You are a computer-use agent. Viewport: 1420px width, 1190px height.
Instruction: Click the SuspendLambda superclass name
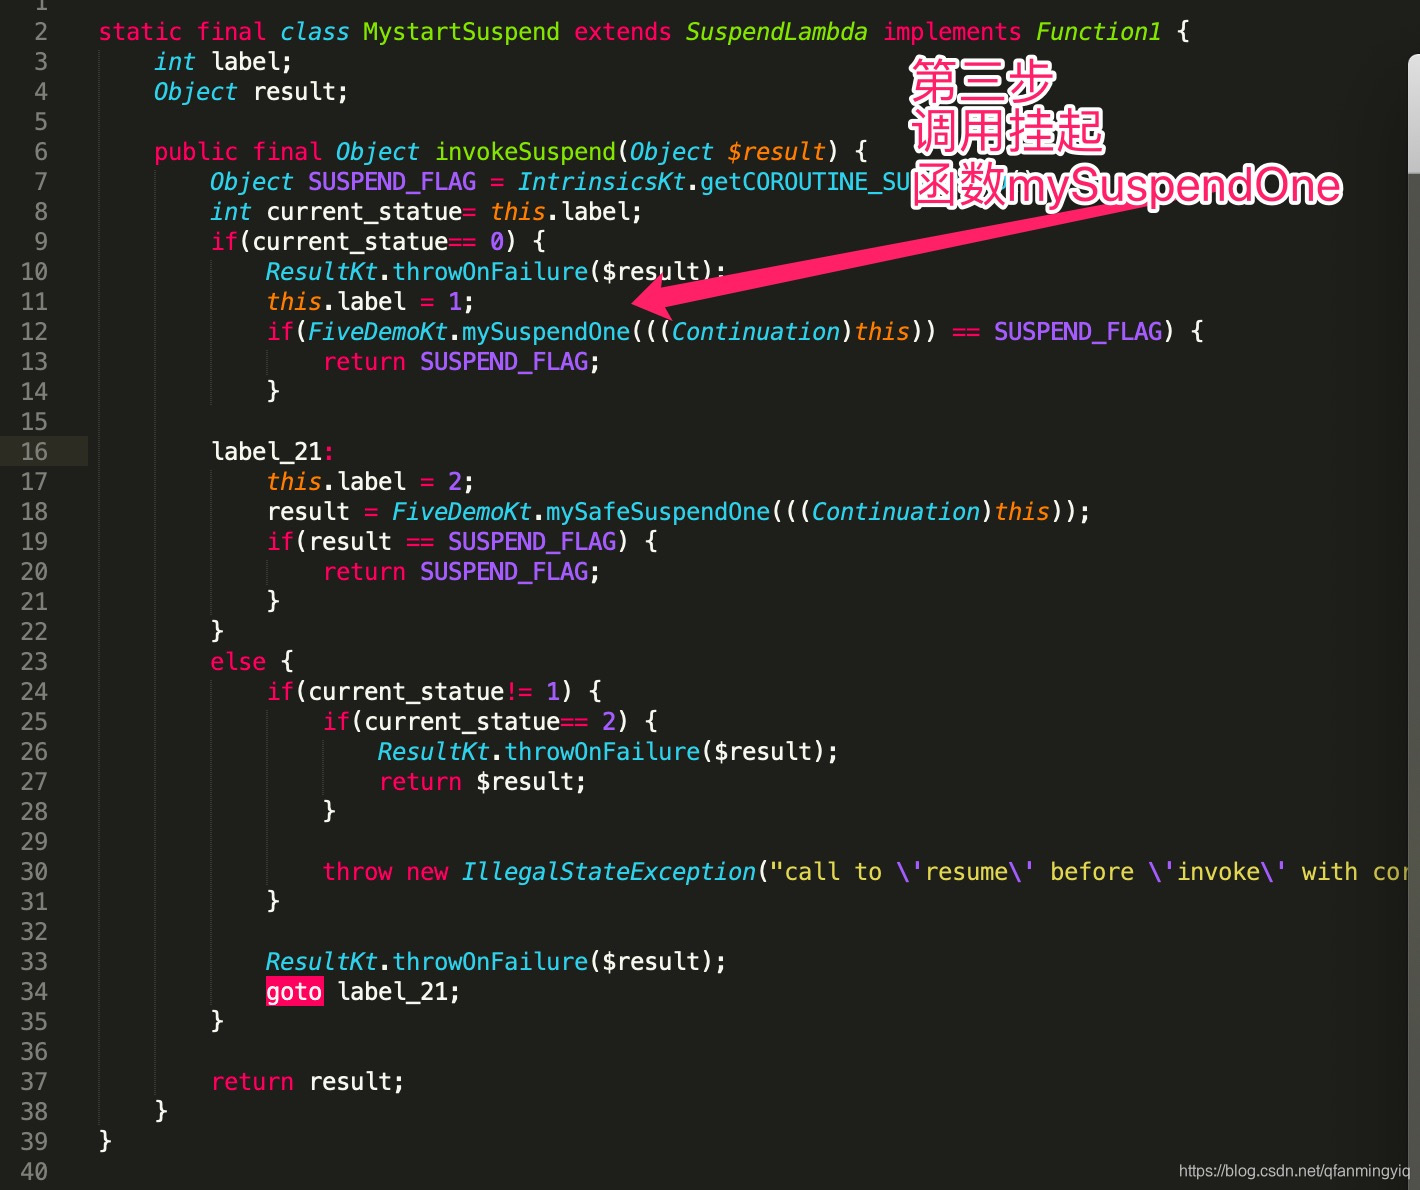pos(776,32)
